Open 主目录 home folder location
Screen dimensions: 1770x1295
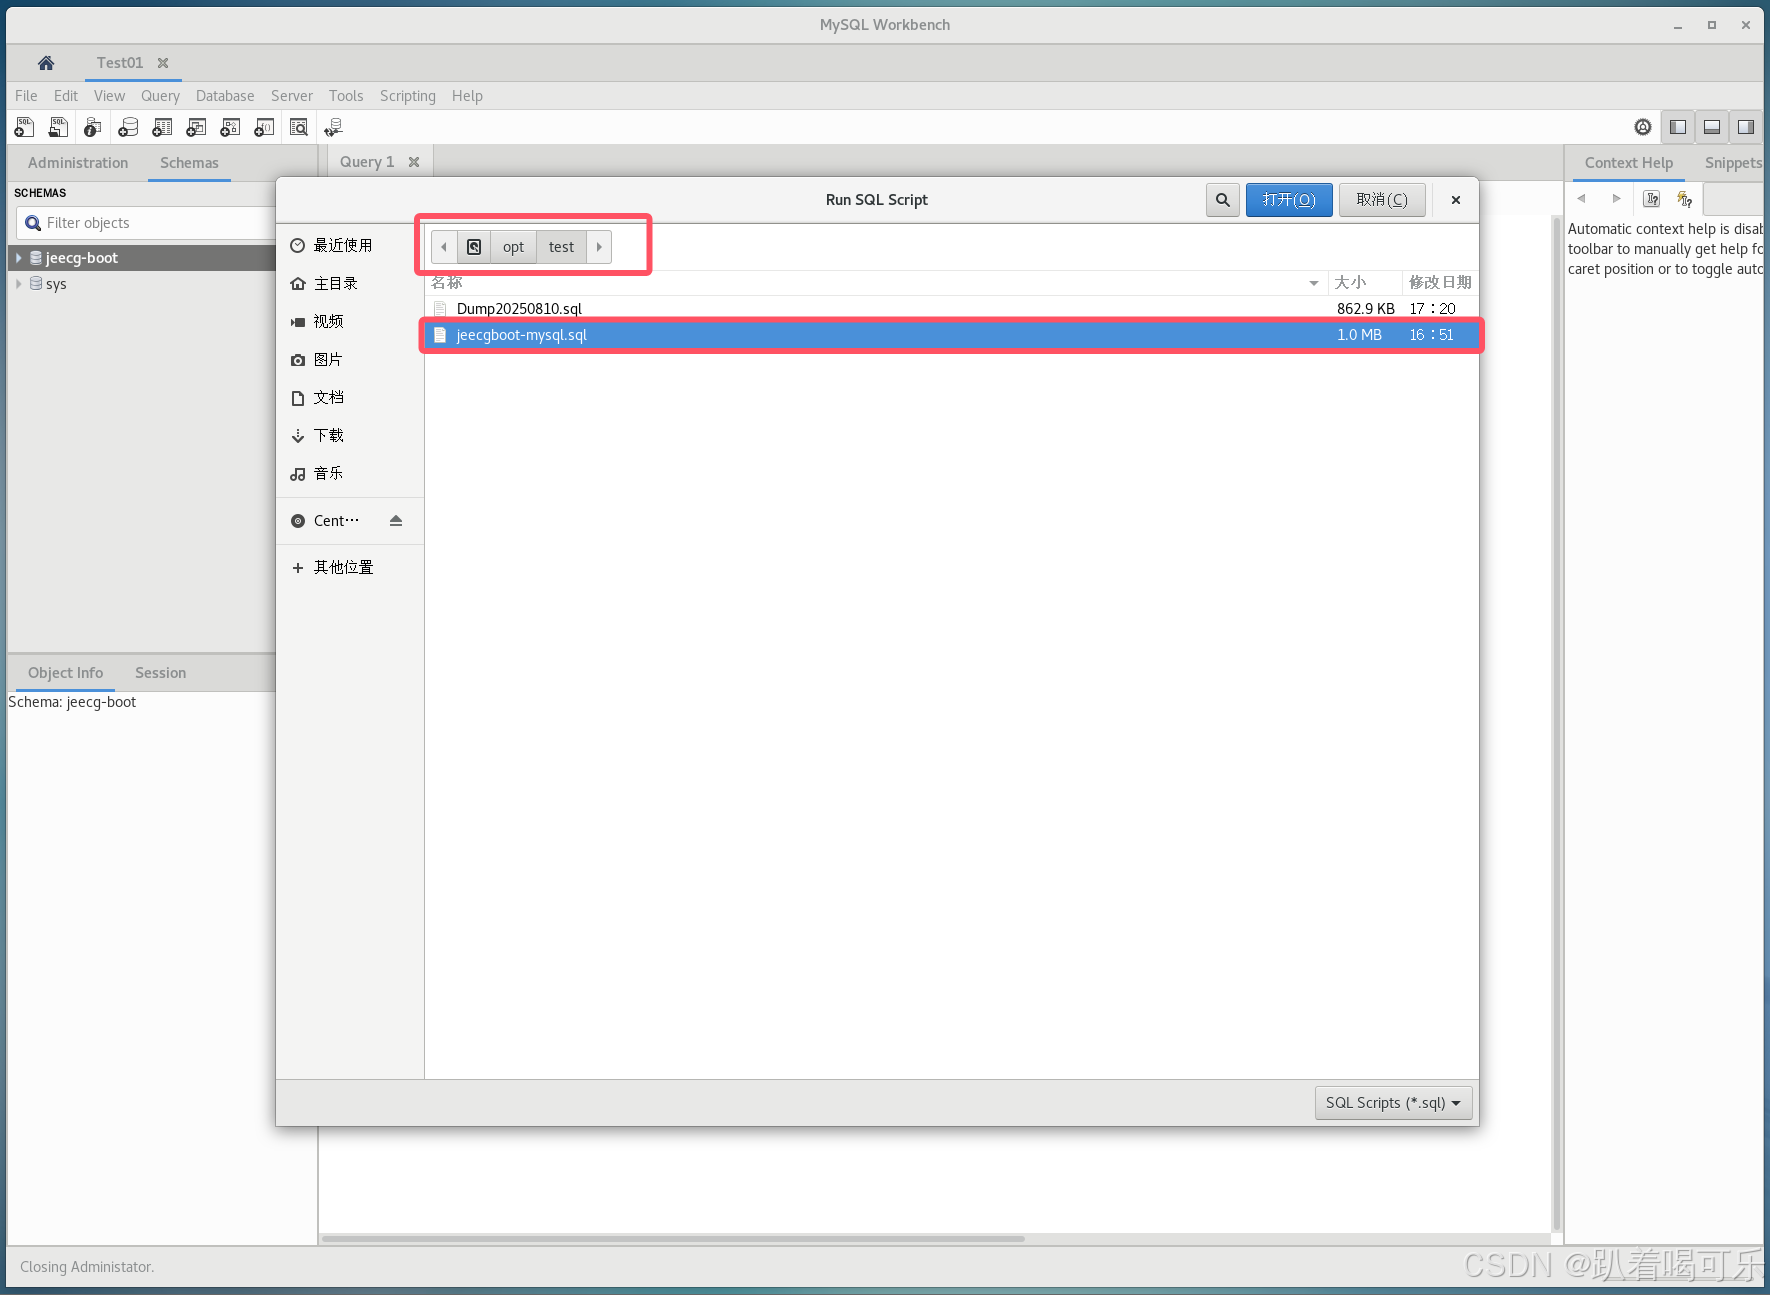point(350,284)
